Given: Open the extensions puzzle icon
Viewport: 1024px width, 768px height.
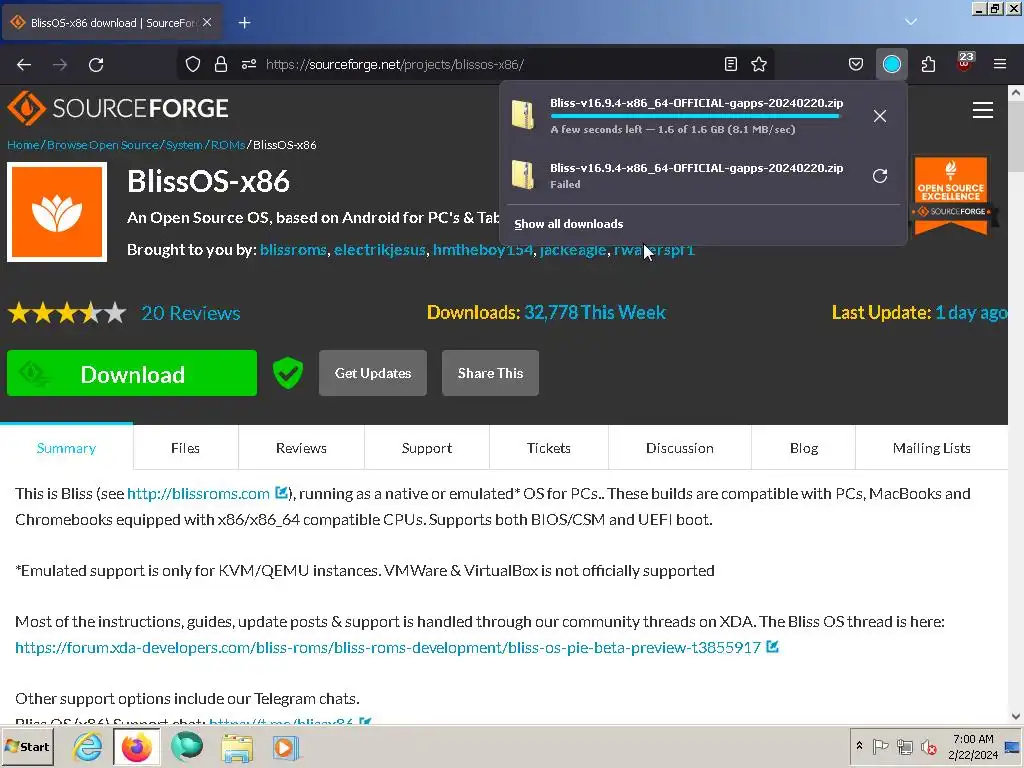Looking at the screenshot, I should (928, 64).
